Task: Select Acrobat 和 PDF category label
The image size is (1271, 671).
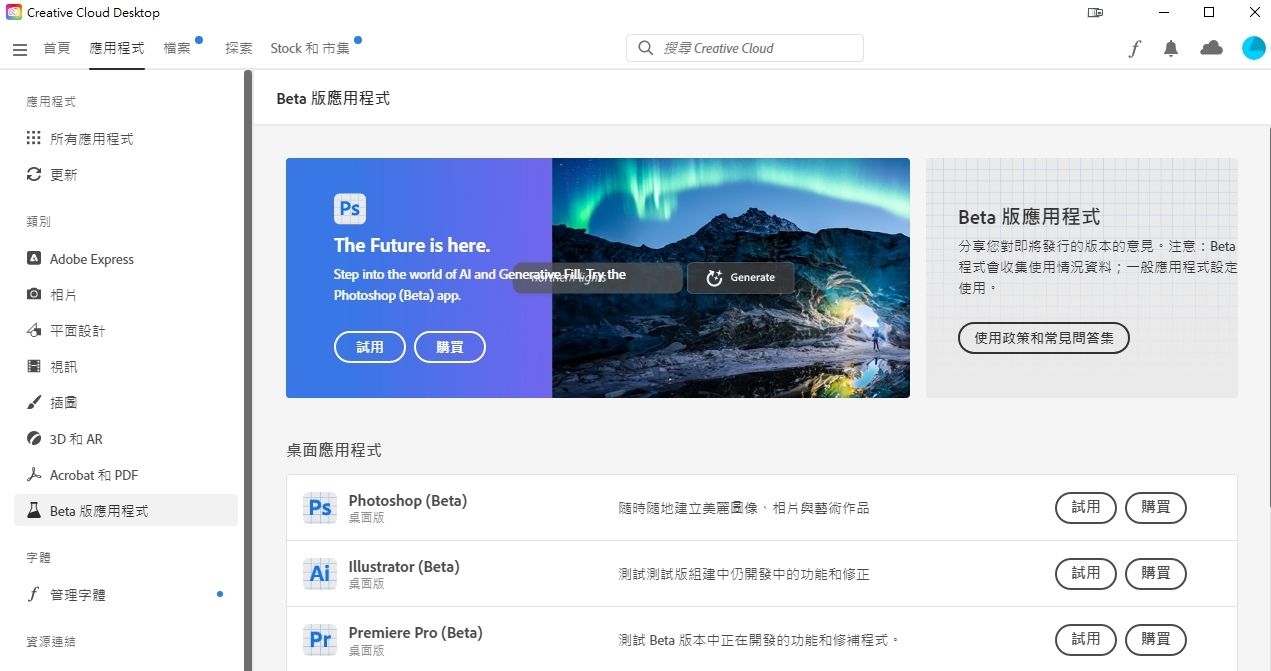Action: [94, 475]
